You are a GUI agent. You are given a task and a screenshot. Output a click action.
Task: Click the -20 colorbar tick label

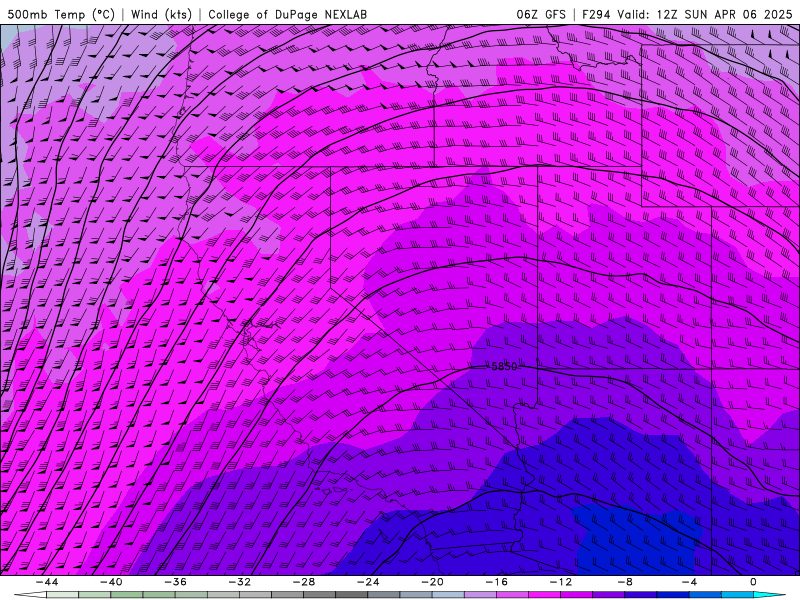432,582
